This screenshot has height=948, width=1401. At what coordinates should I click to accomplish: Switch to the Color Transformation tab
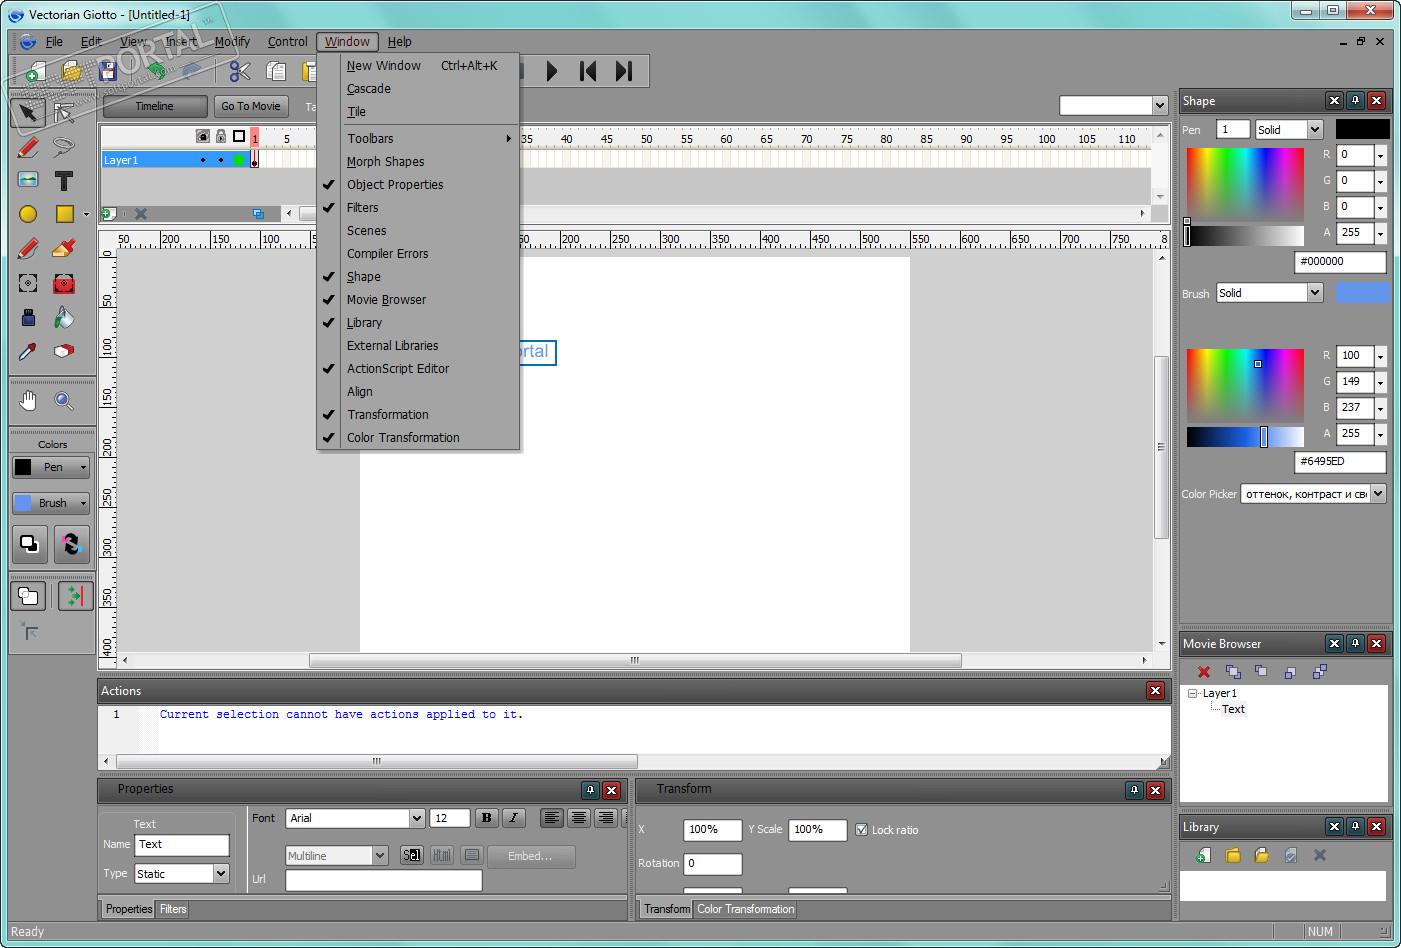746,909
